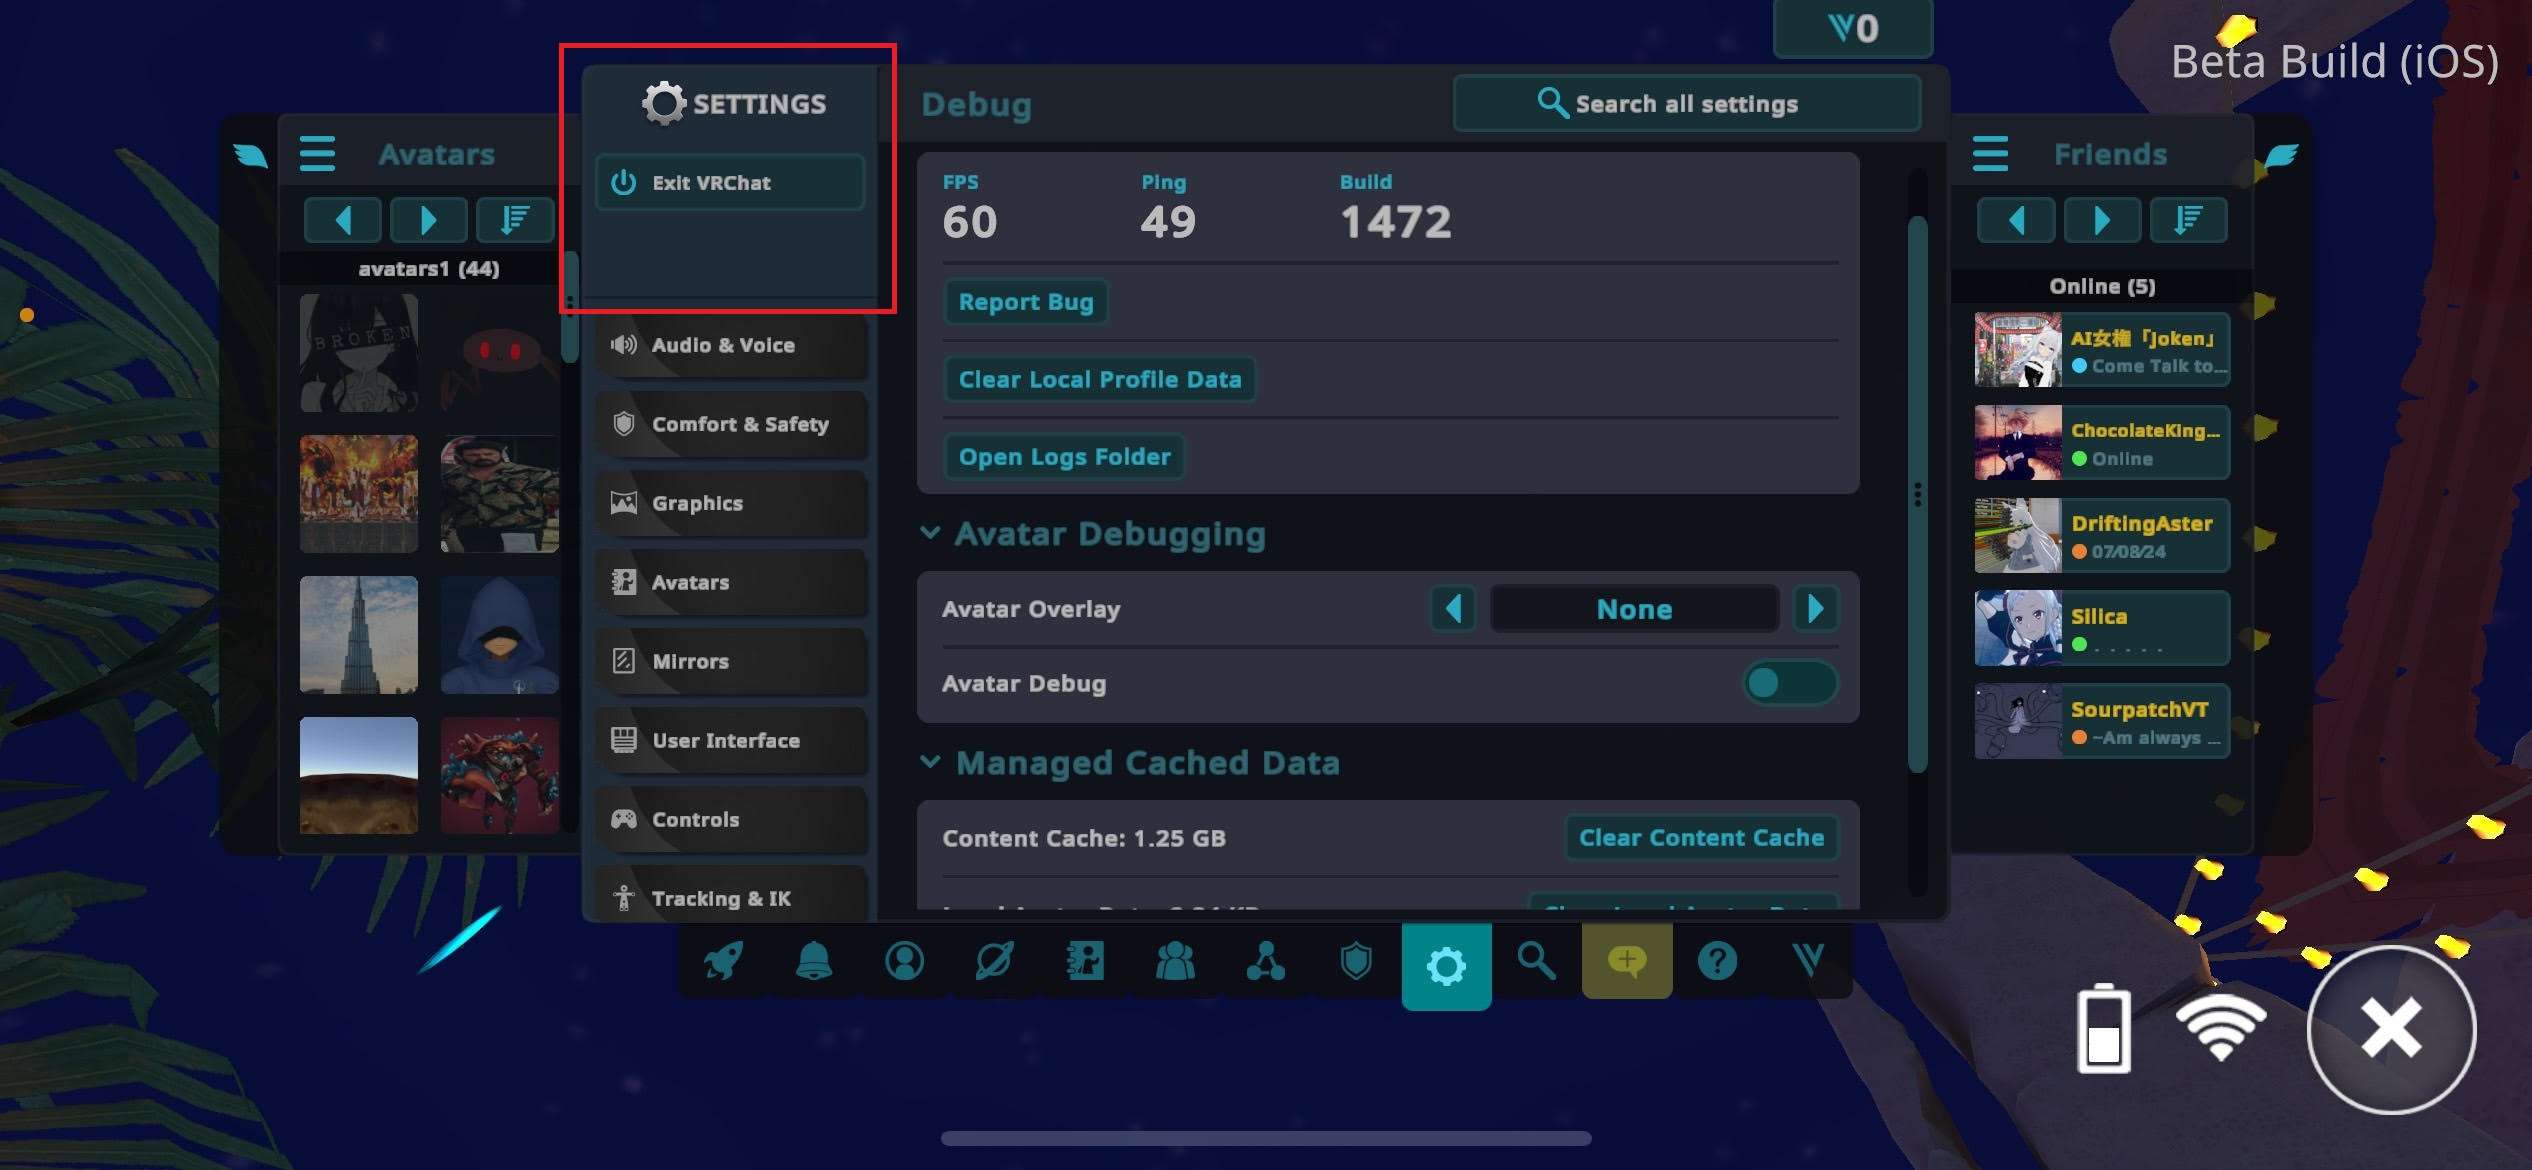The width and height of the screenshot is (2532, 1170).
Task: Open the social friends group tab
Action: (1175, 962)
